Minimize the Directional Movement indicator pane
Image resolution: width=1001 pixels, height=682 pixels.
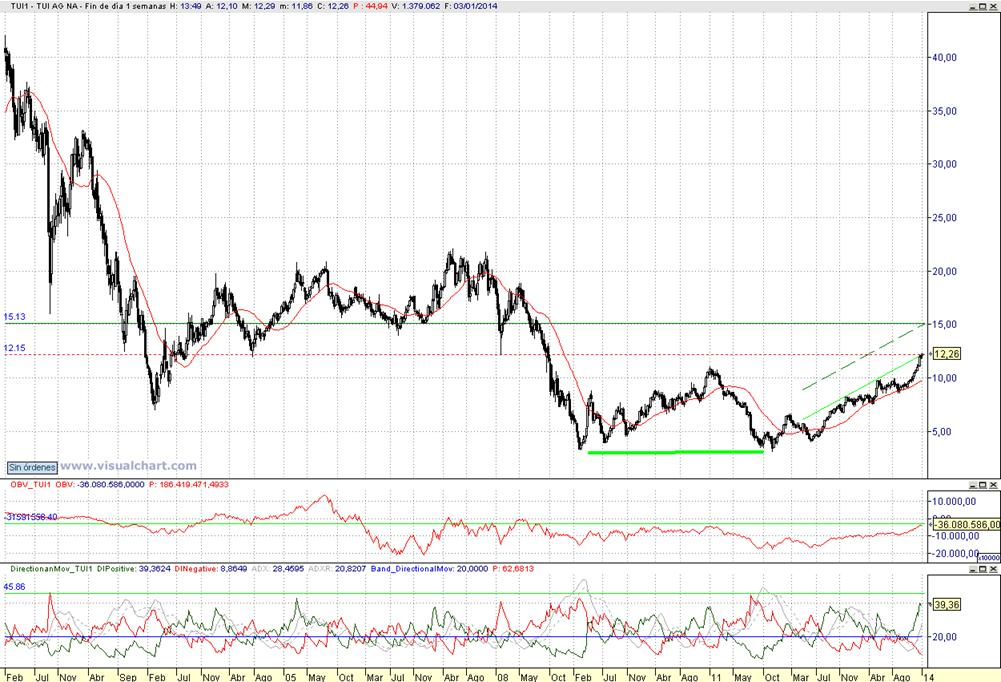pos(973,569)
